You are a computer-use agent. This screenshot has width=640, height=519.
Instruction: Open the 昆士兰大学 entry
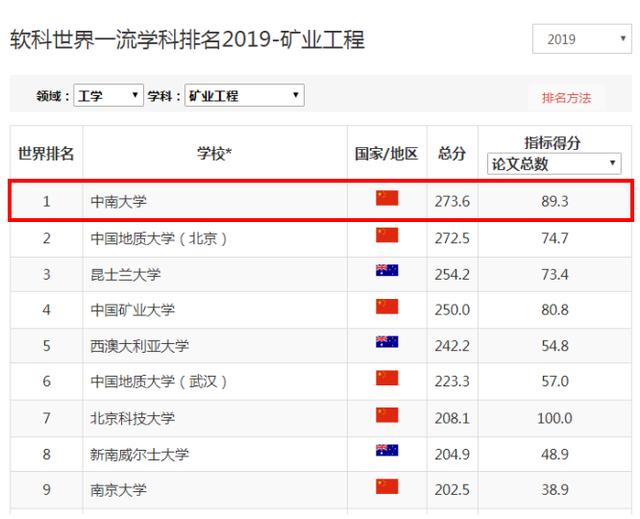coord(125,274)
